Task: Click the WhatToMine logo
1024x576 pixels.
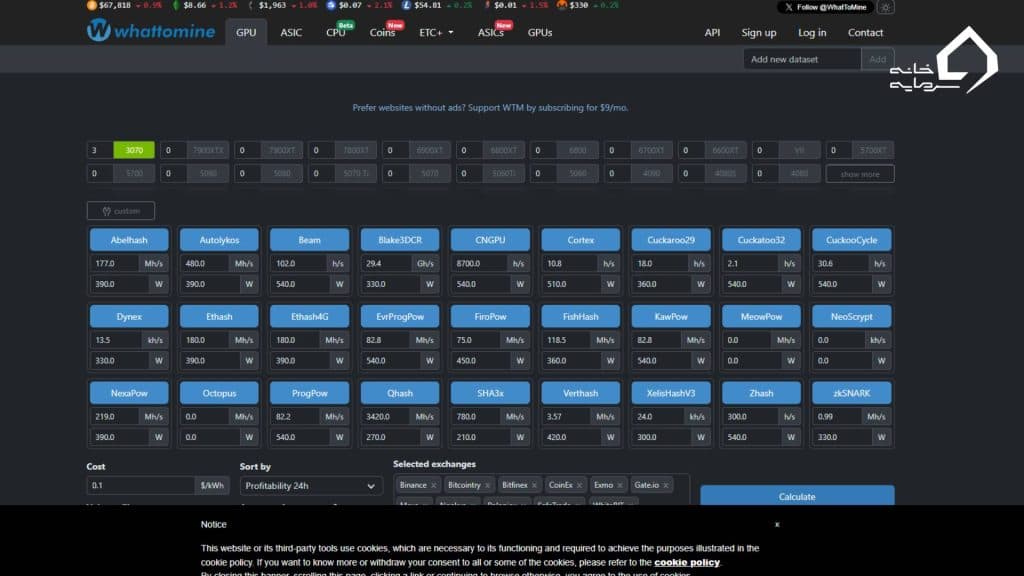Action: coord(151,31)
